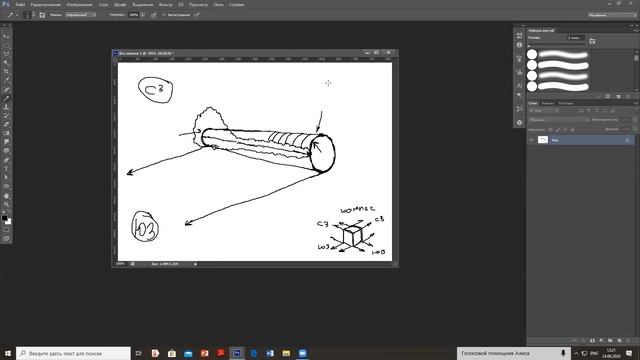Open the background color picker
Image resolution: width=640 pixels, height=360 pixels.
[x=9, y=222]
